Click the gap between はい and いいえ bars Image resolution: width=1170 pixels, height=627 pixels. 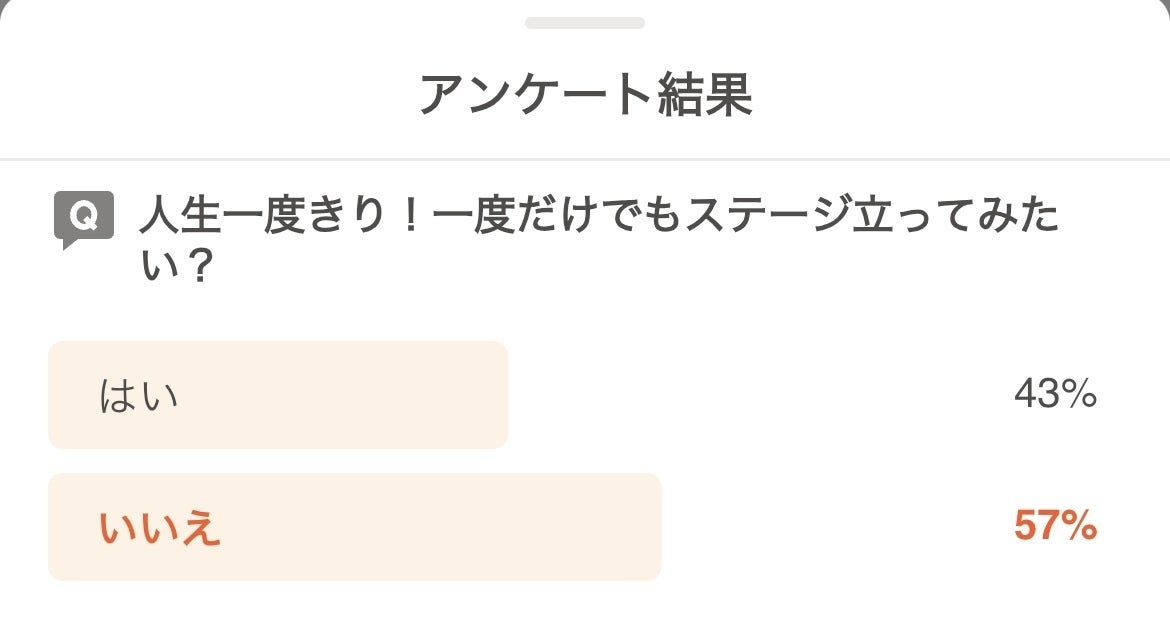[x=355, y=461]
